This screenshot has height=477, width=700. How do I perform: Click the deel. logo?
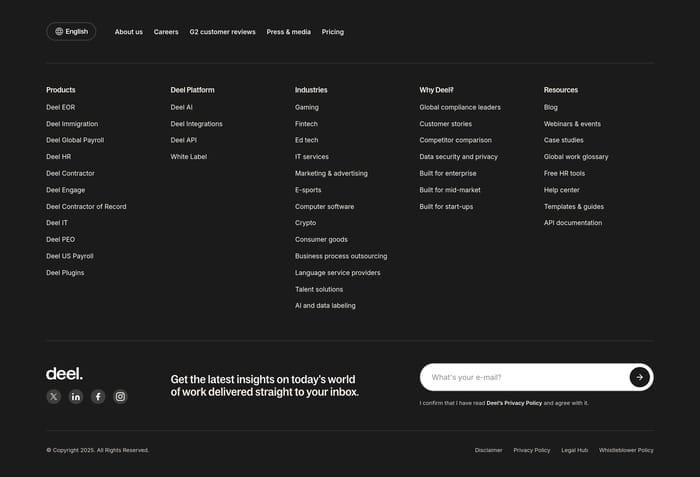pyautogui.click(x=64, y=374)
